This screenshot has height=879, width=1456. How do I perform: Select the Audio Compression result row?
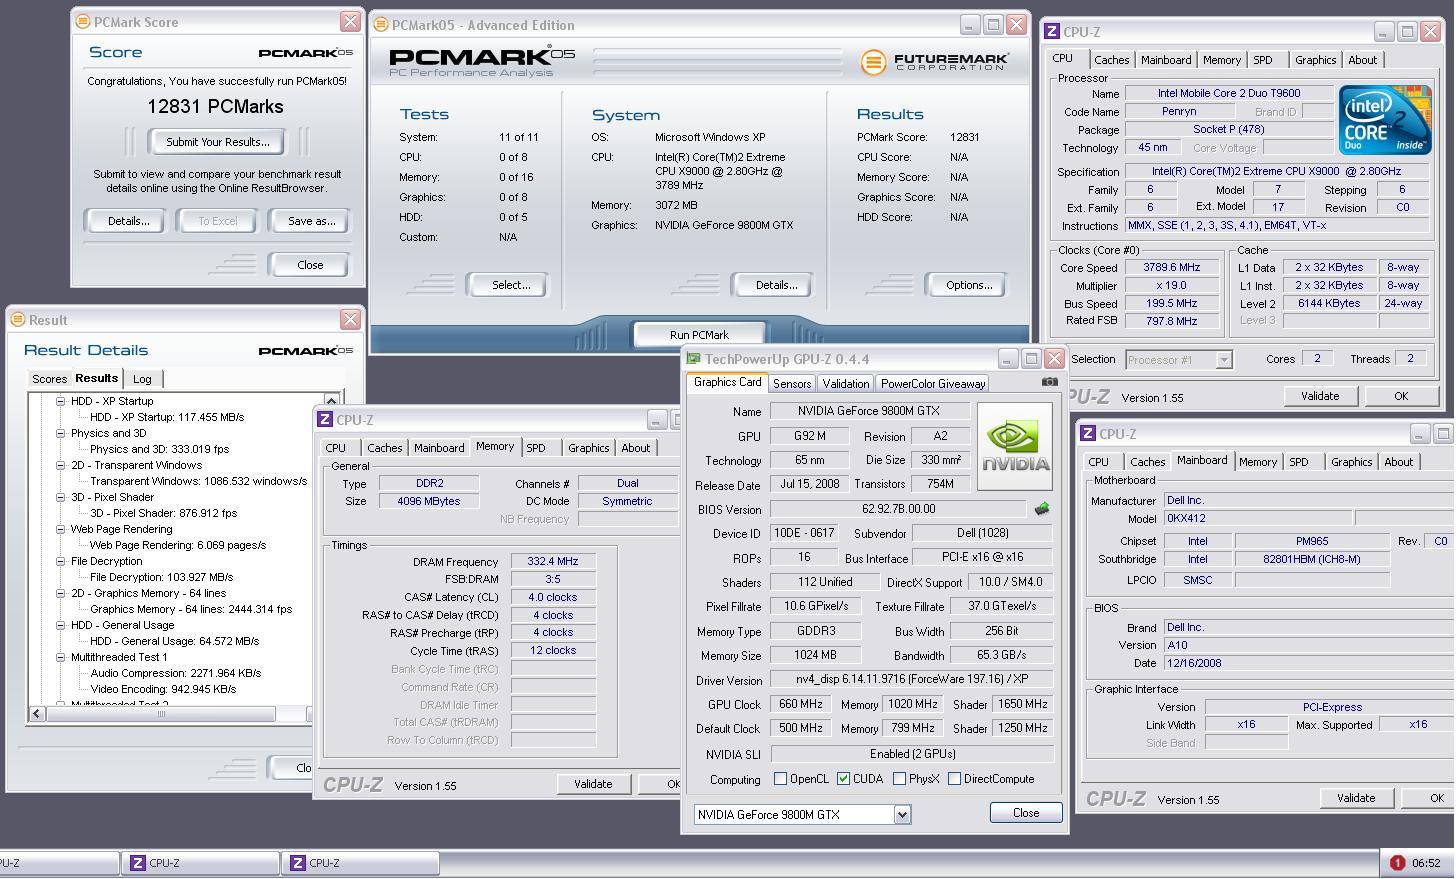[x=175, y=673]
